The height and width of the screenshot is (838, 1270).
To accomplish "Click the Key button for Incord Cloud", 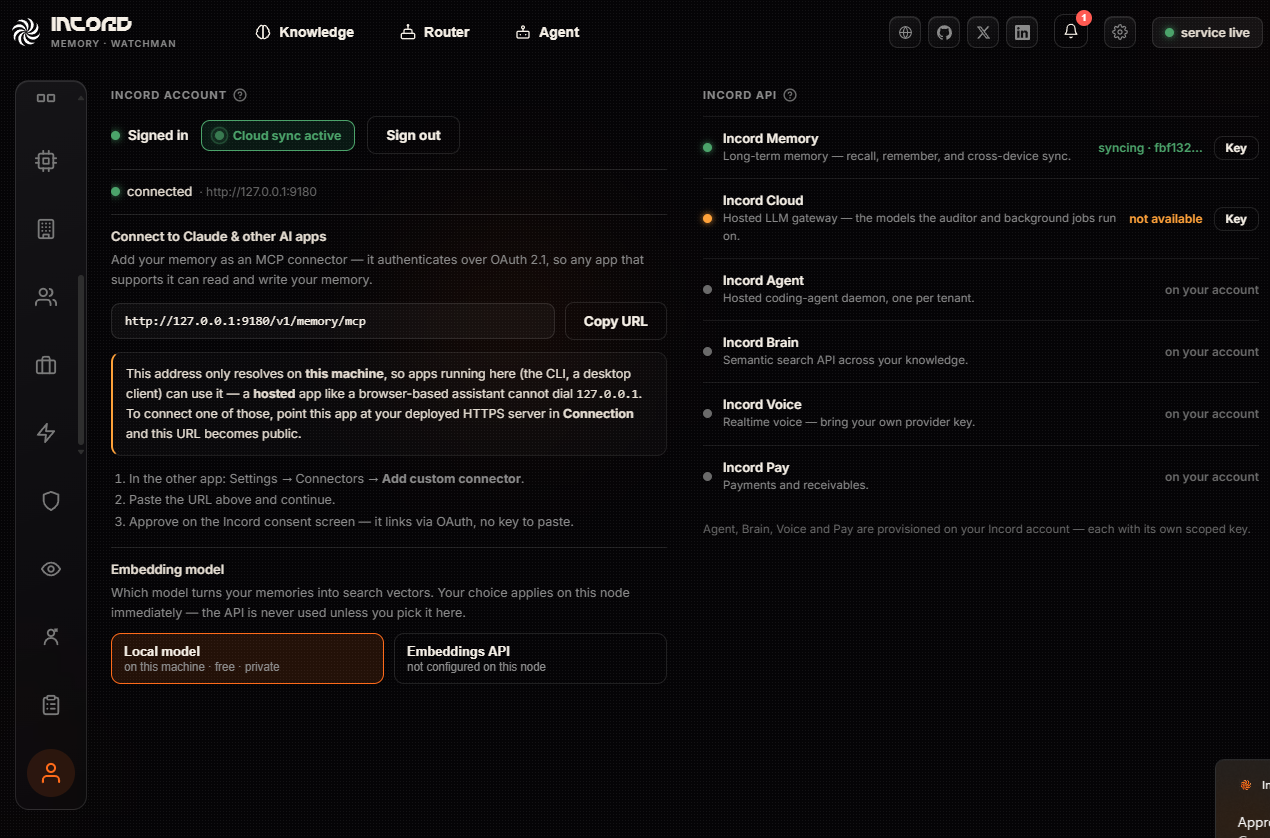I will (1236, 219).
